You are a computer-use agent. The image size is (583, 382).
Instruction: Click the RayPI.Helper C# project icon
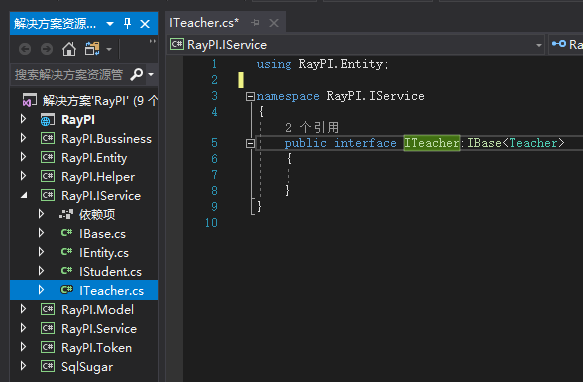48,176
